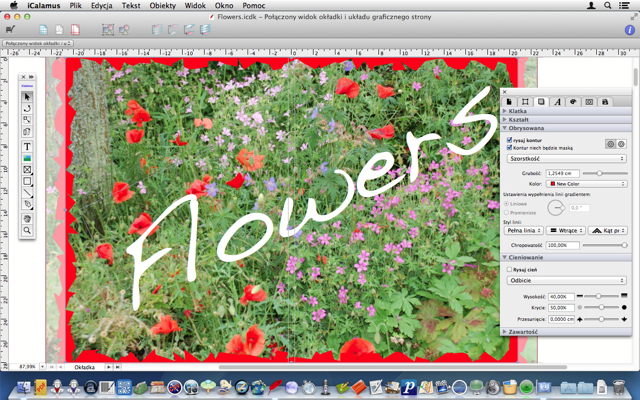Open the 'Połączony widok okładki' view dropdown

click(38, 43)
